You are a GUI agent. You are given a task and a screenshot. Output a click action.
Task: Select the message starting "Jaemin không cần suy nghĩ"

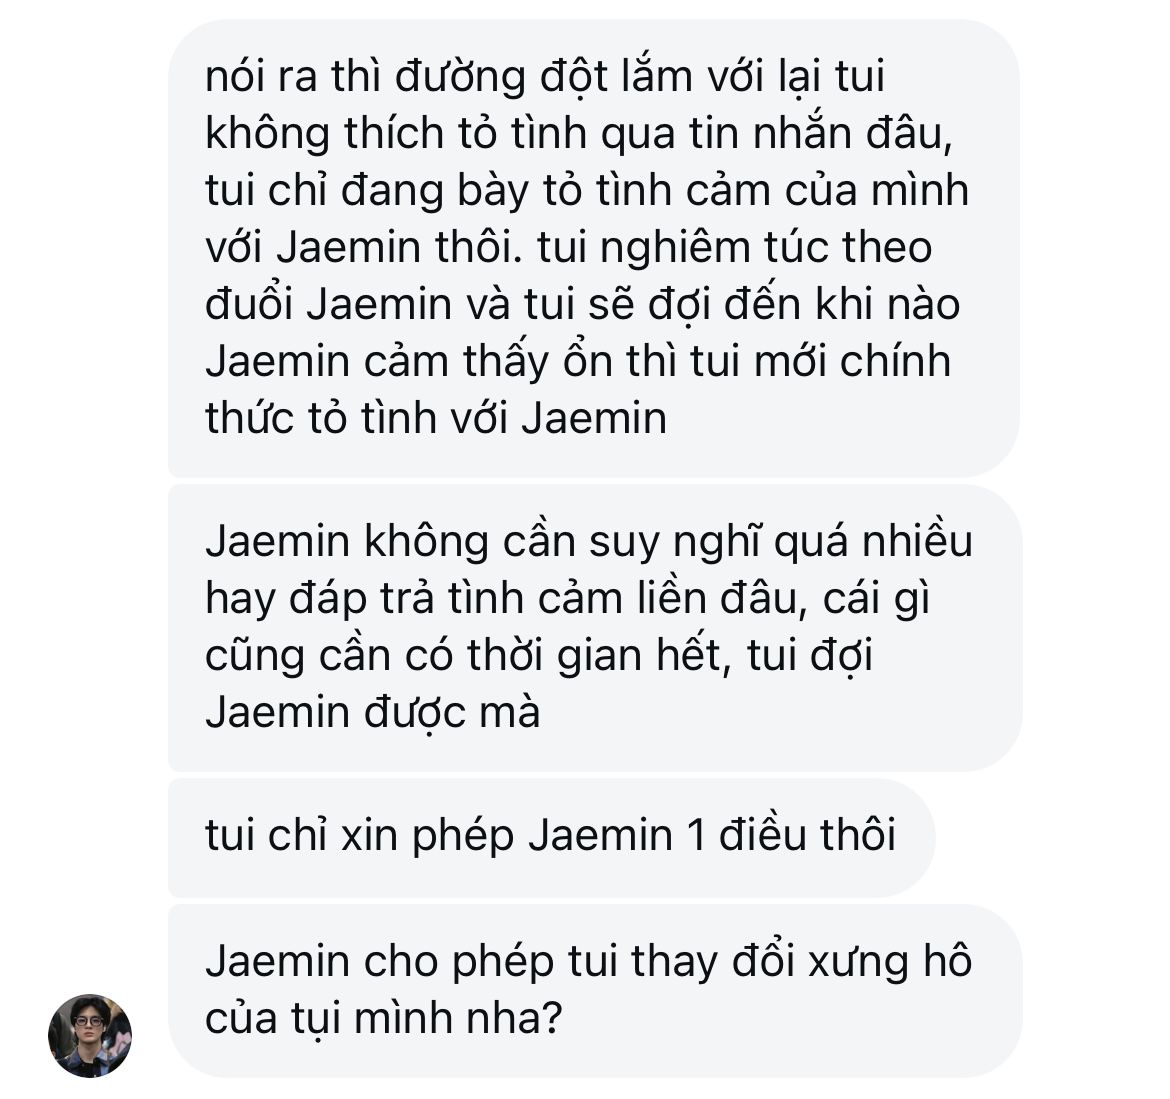click(x=595, y=627)
